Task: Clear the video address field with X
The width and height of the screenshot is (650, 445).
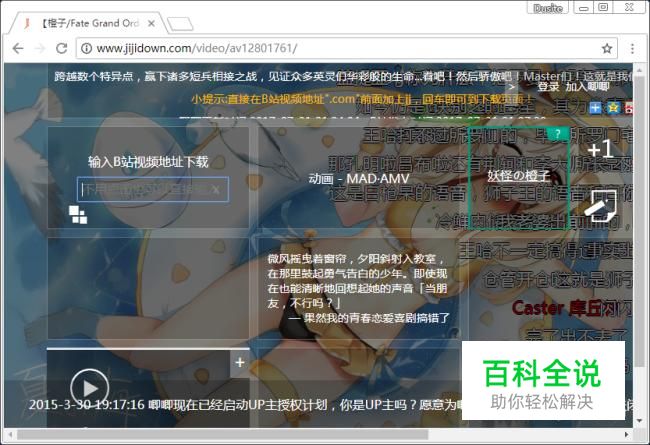Action: click(x=216, y=190)
